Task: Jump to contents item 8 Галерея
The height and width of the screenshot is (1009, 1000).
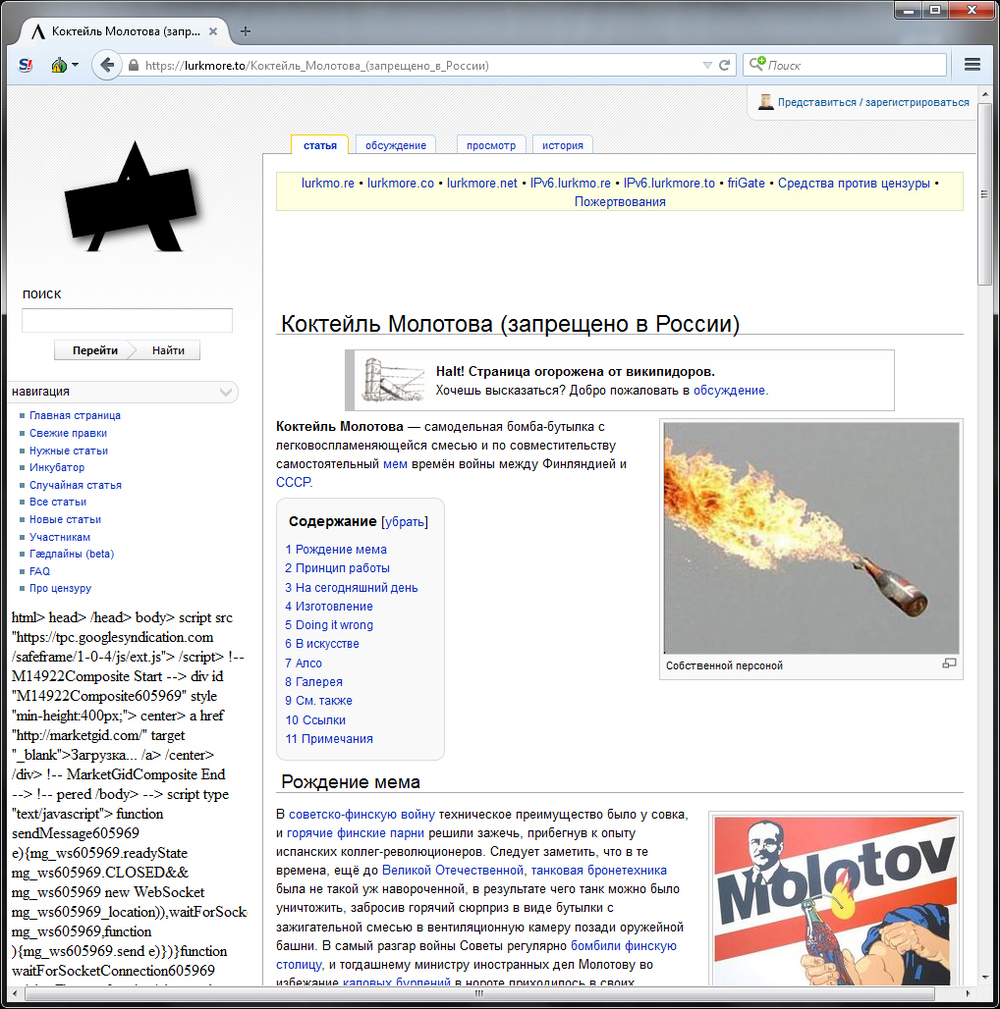Action: point(313,681)
